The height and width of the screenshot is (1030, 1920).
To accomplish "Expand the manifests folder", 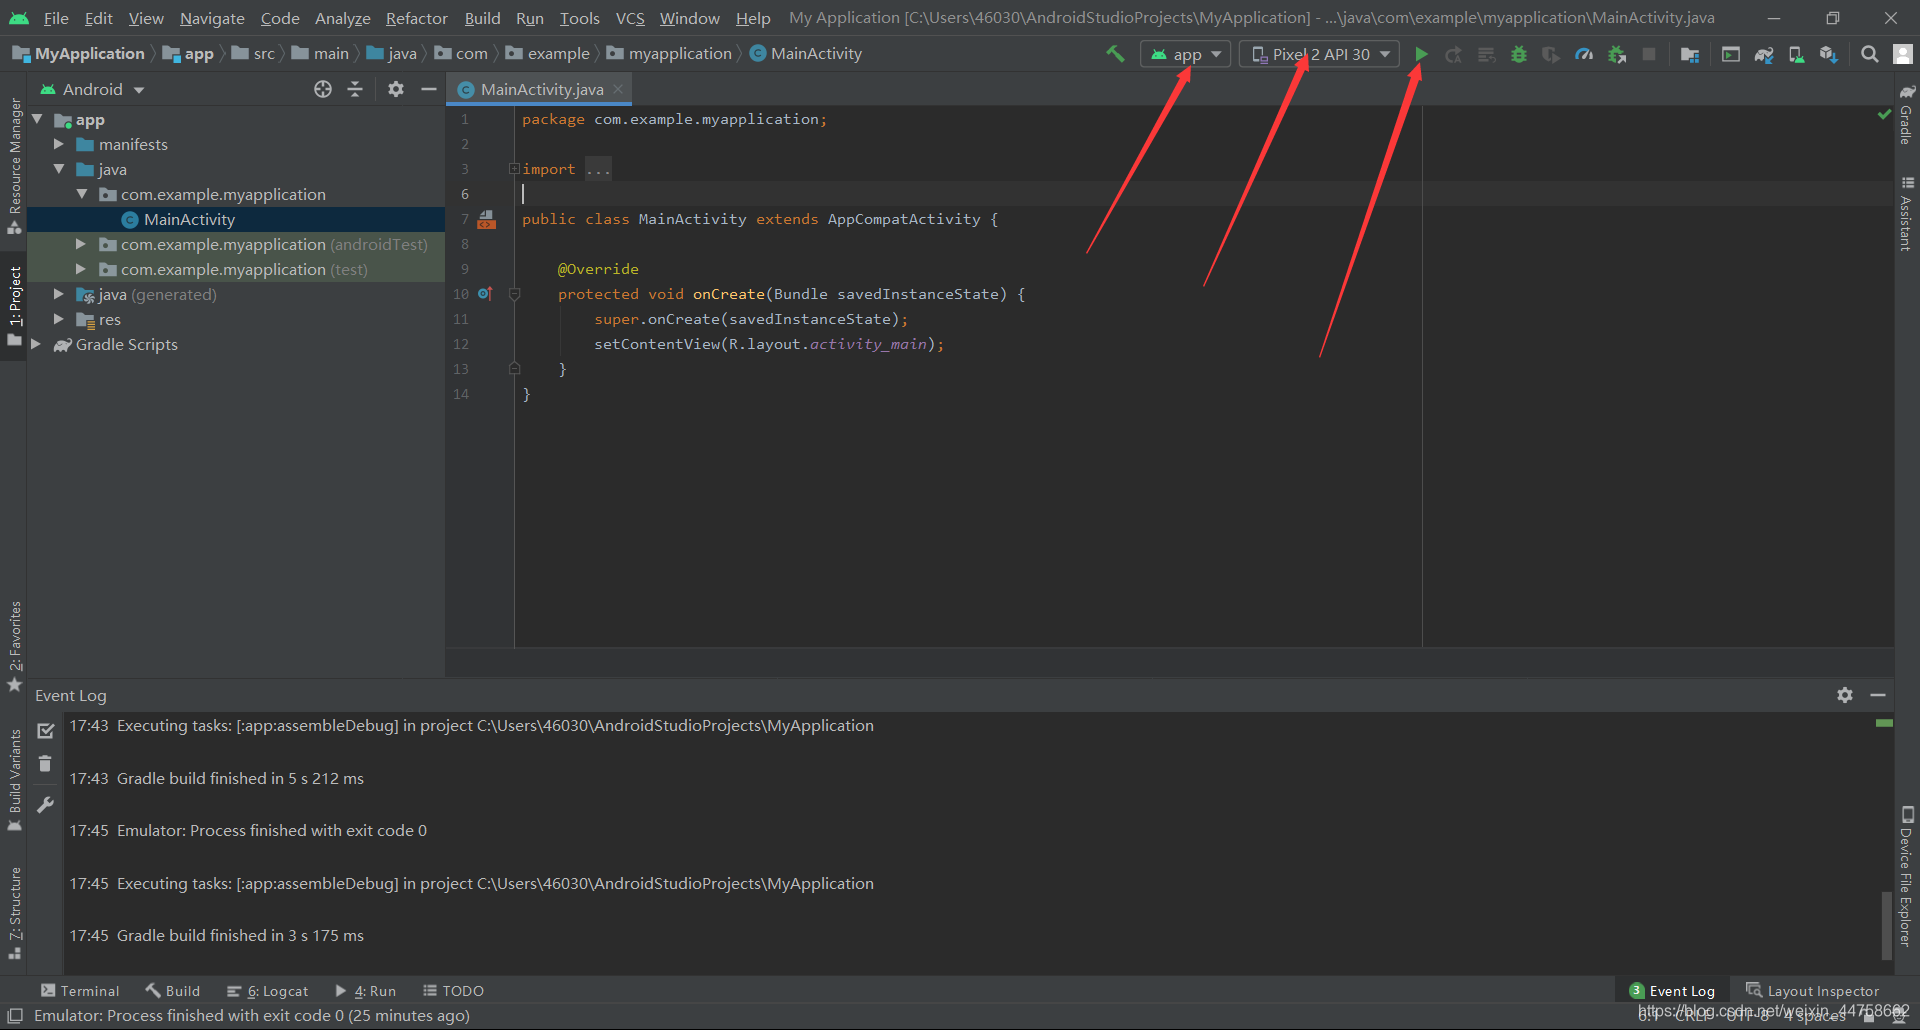I will pyautogui.click(x=59, y=144).
